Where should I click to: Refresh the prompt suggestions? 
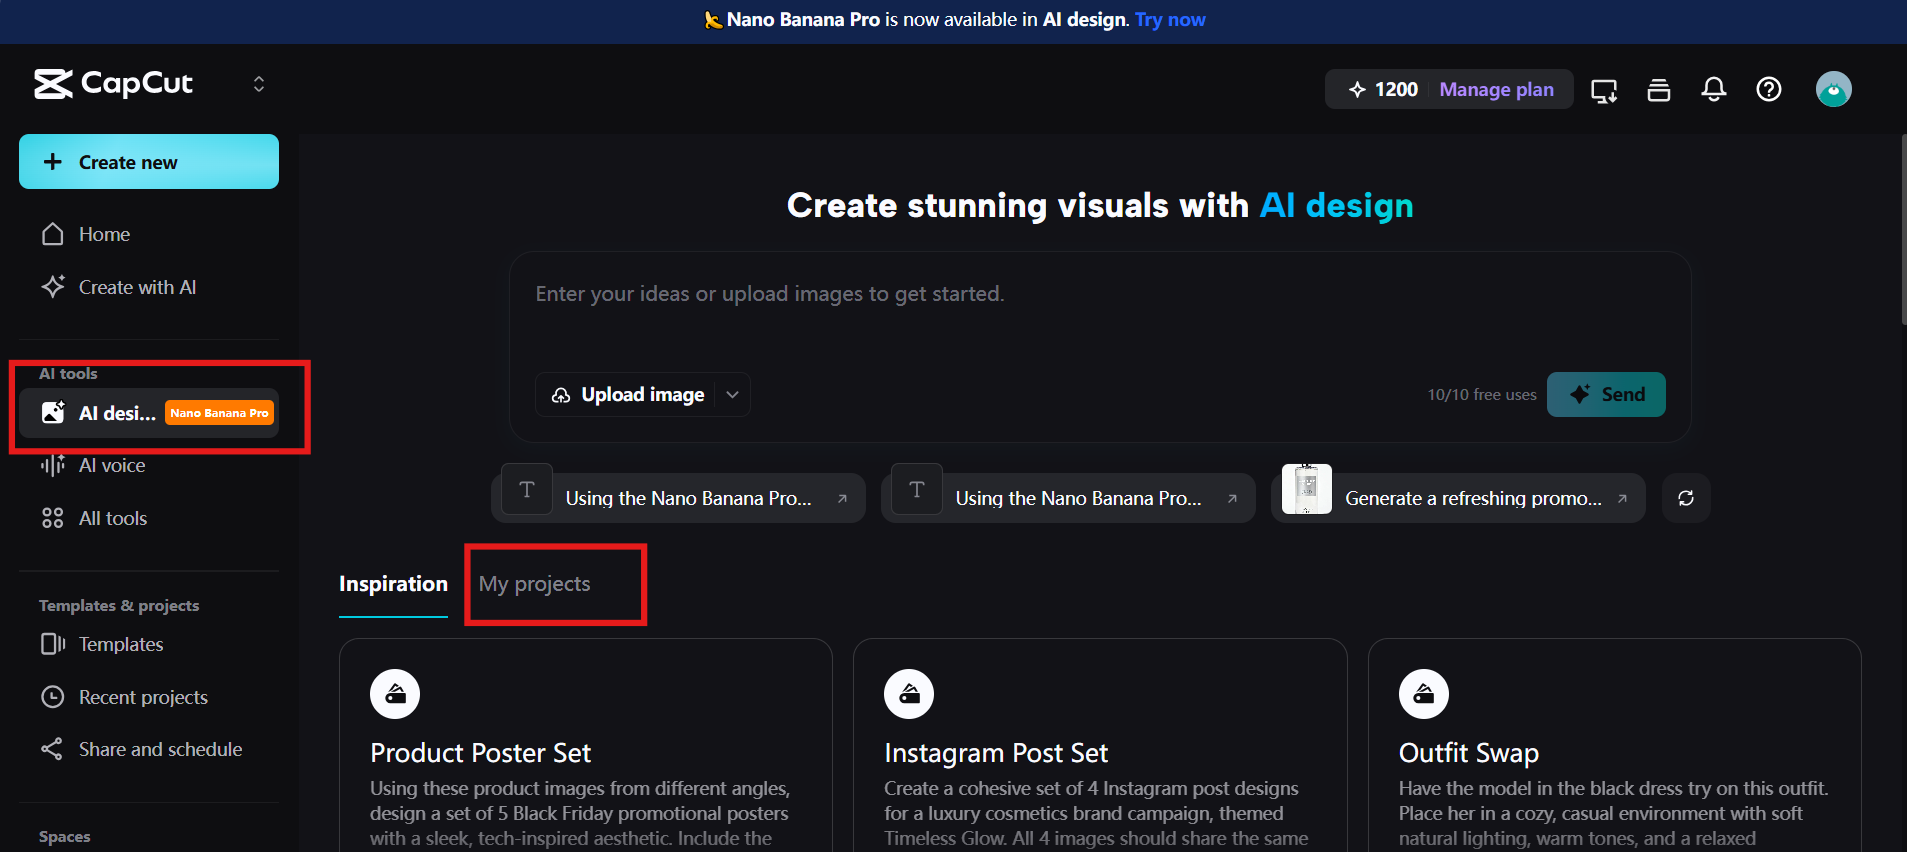(1686, 498)
